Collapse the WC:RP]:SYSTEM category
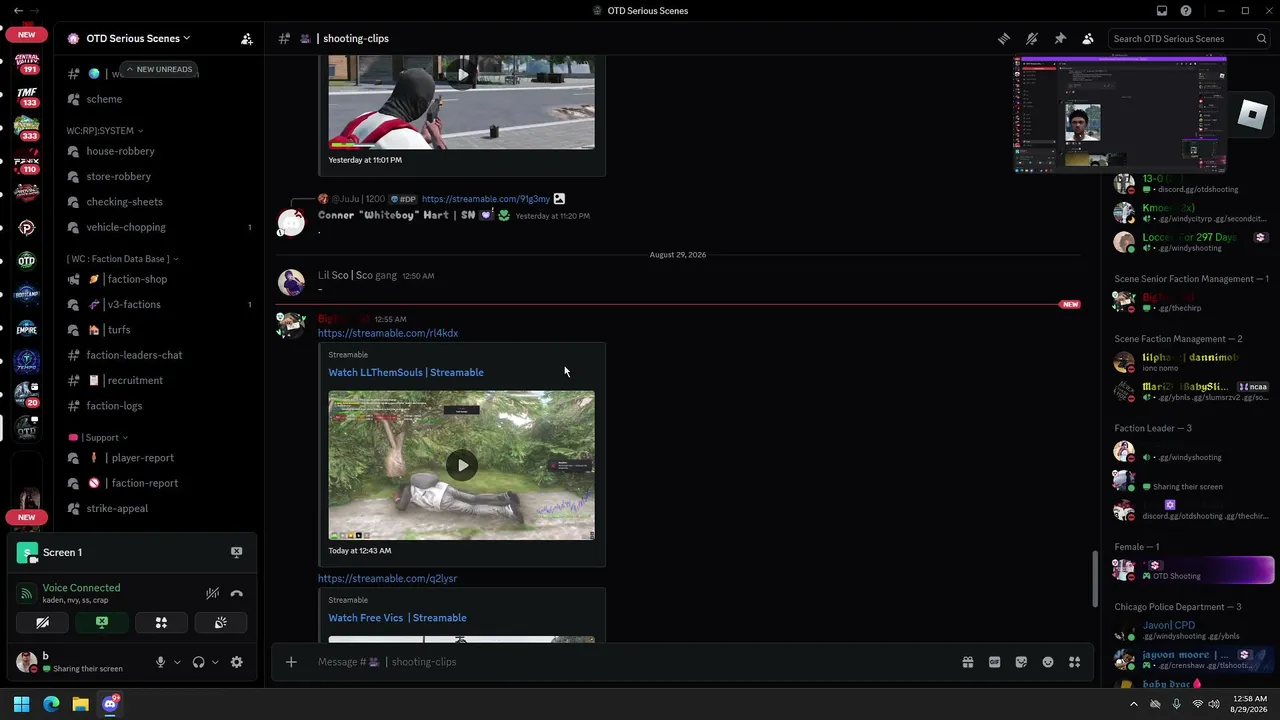Image resolution: width=1280 pixels, height=720 pixels. 105,130
